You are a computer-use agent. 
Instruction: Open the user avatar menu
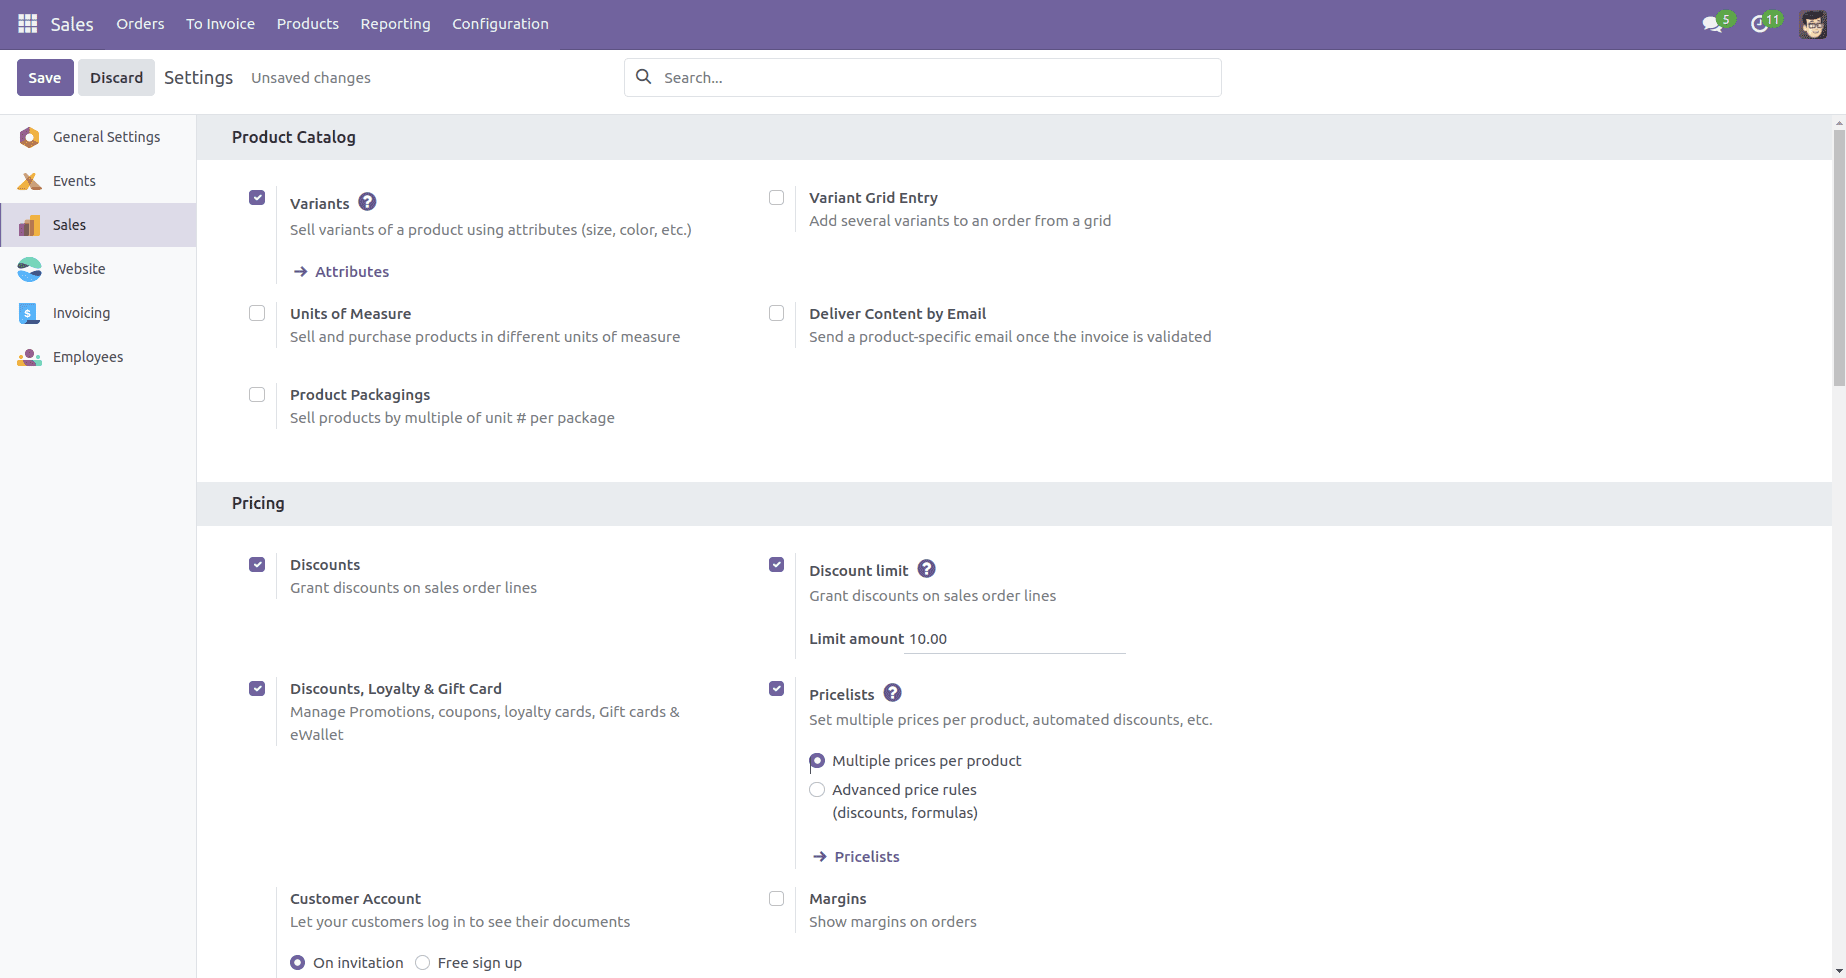tap(1813, 24)
